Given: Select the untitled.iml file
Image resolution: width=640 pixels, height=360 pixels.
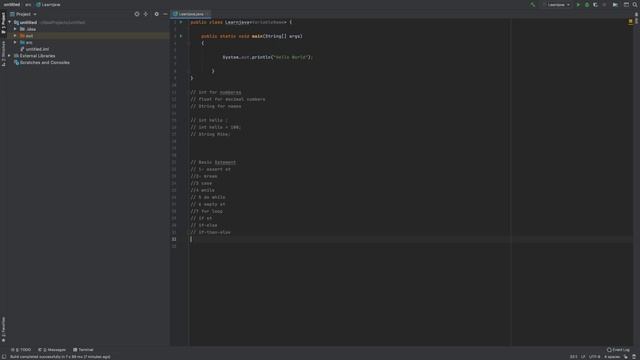Looking at the screenshot, I should tap(34, 49).
